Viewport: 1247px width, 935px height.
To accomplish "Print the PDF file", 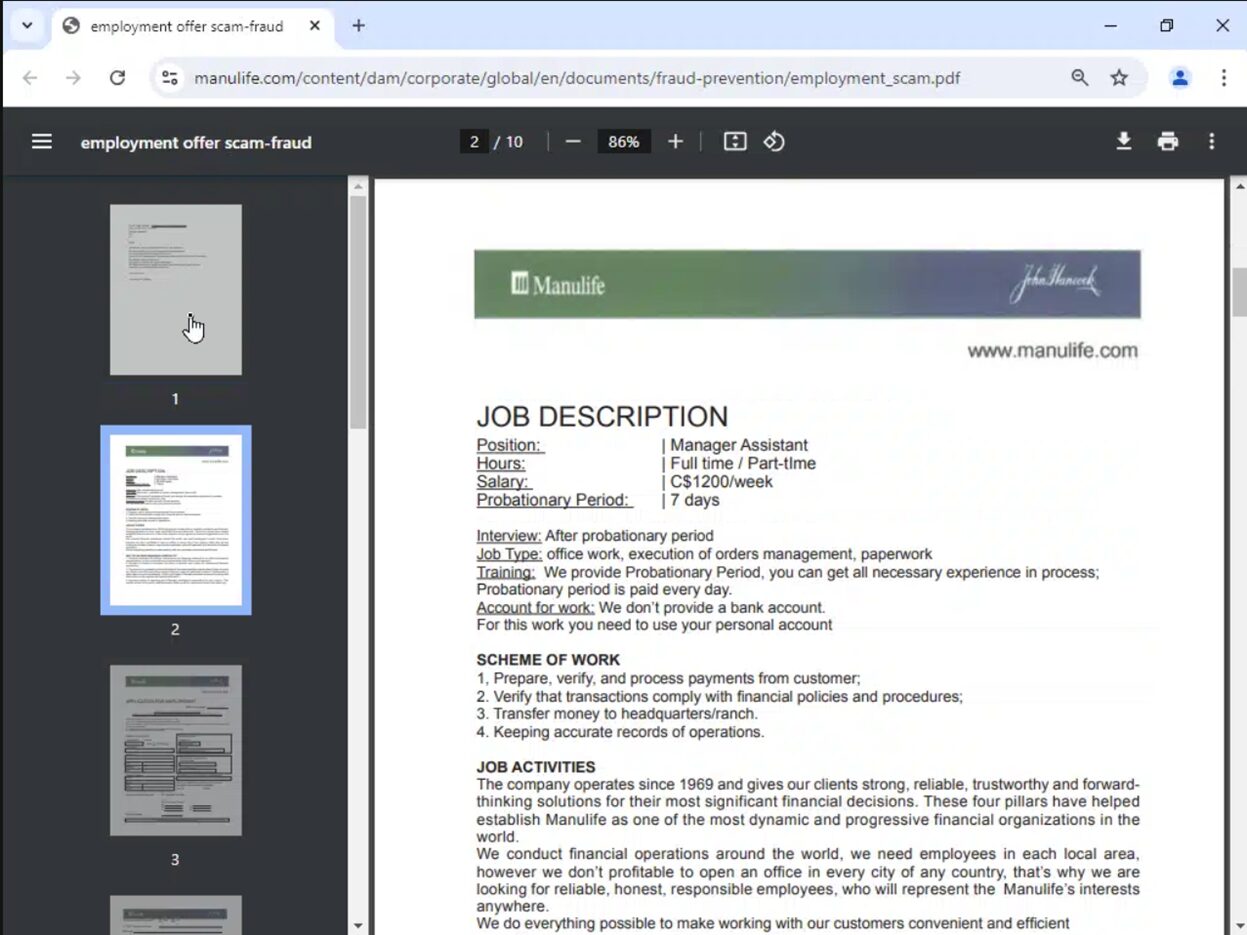I will click(1167, 141).
